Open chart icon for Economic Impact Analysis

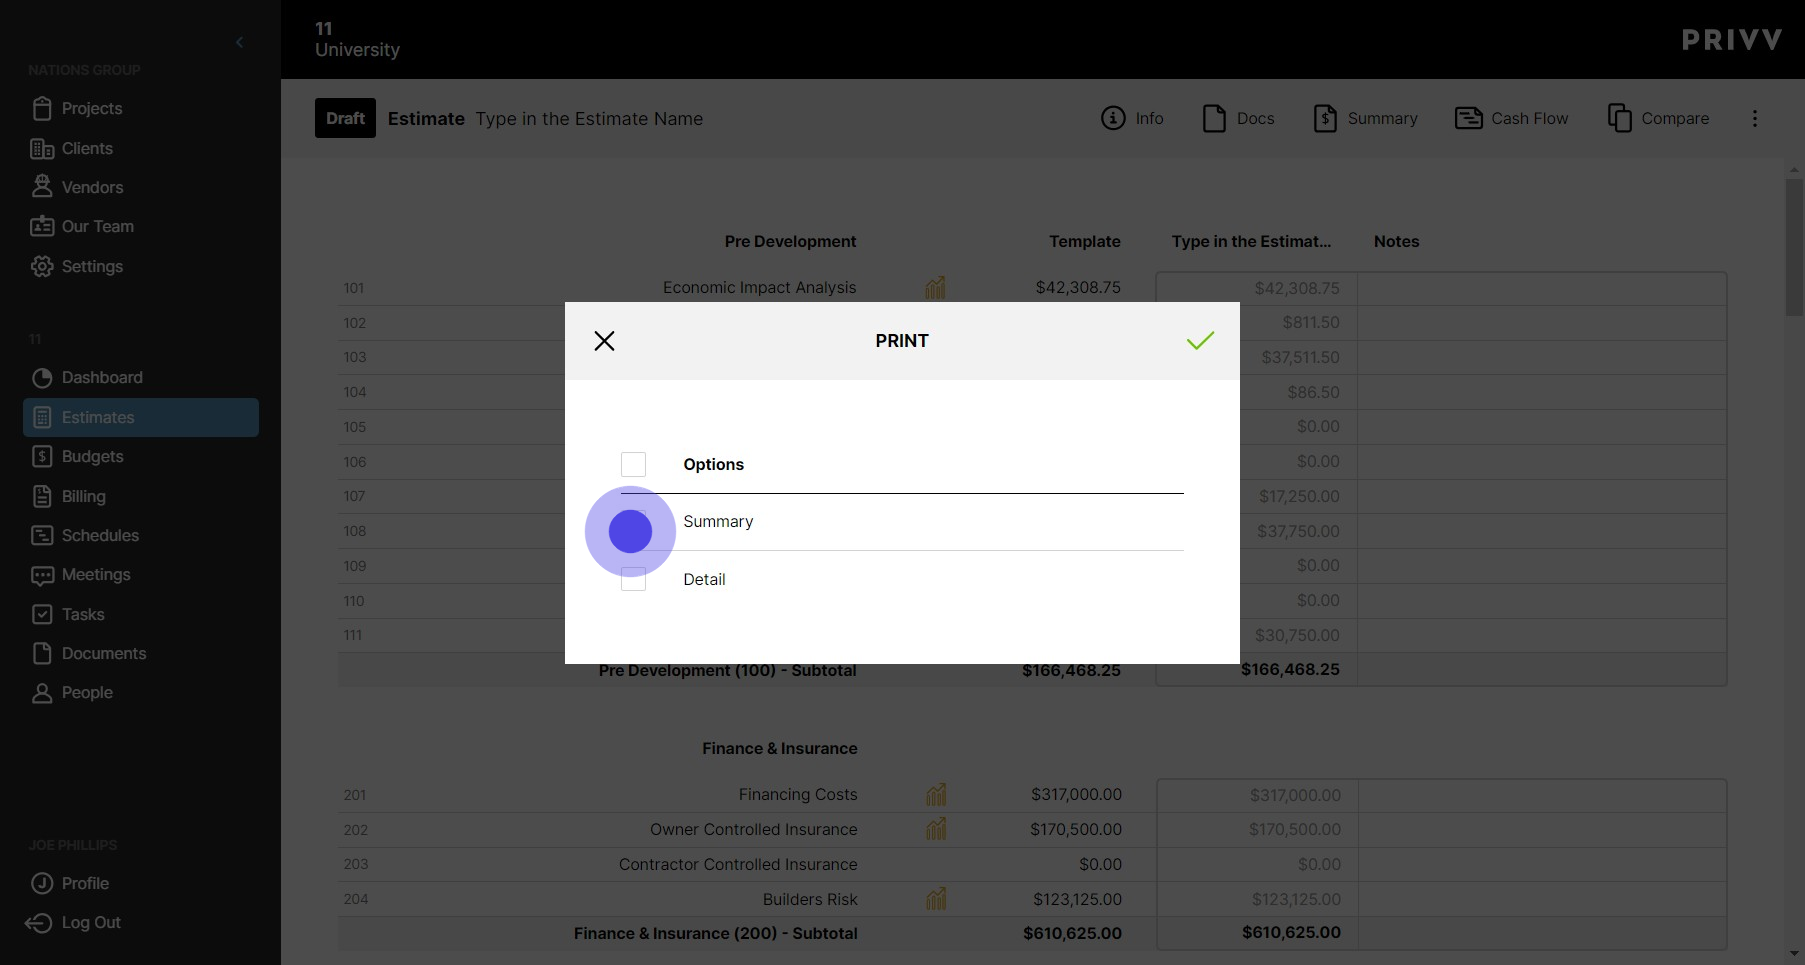coord(935,288)
